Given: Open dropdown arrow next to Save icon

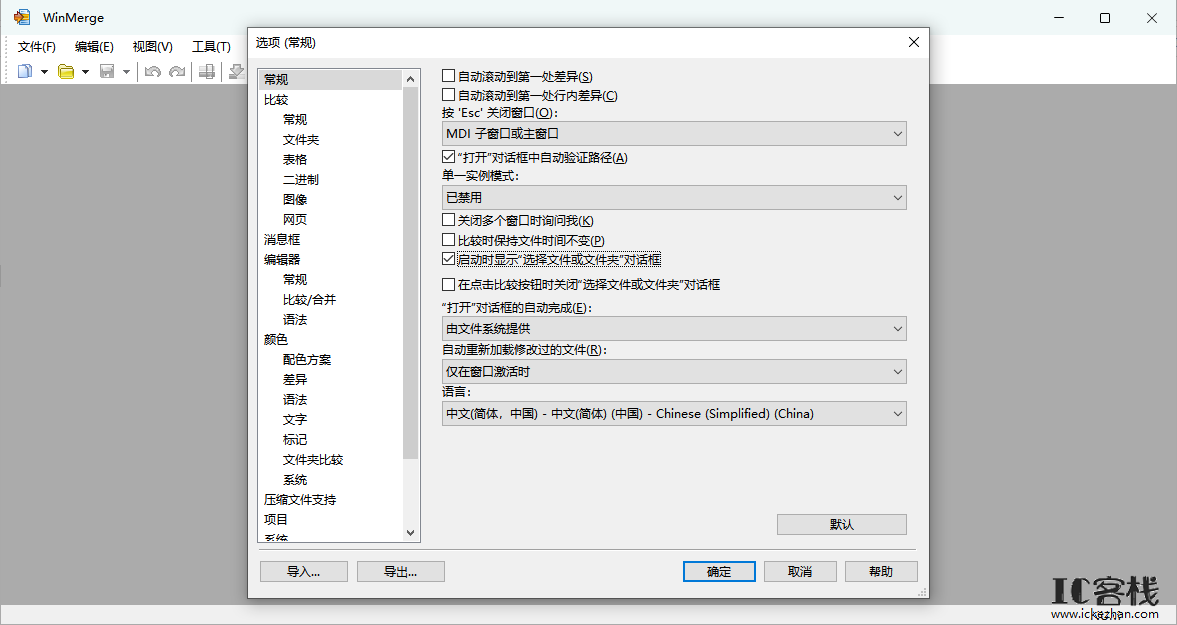Looking at the screenshot, I should 126,72.
